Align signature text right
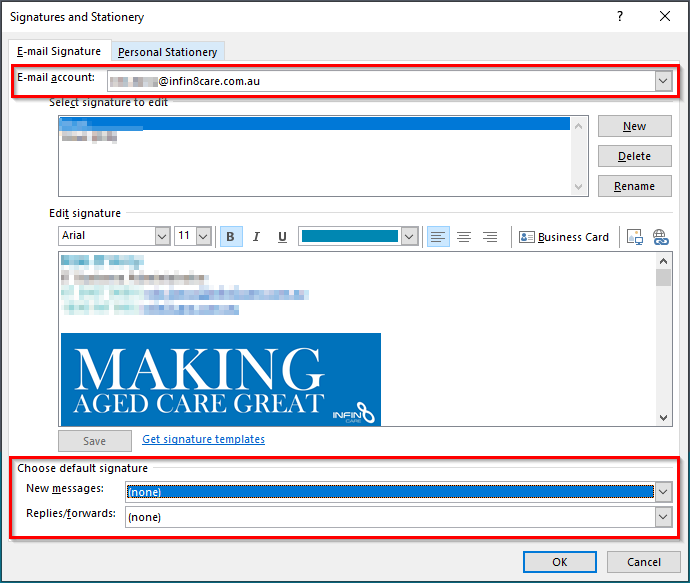Screen dimensions: 690x583 pyautogui.click(x=490, y=237)
